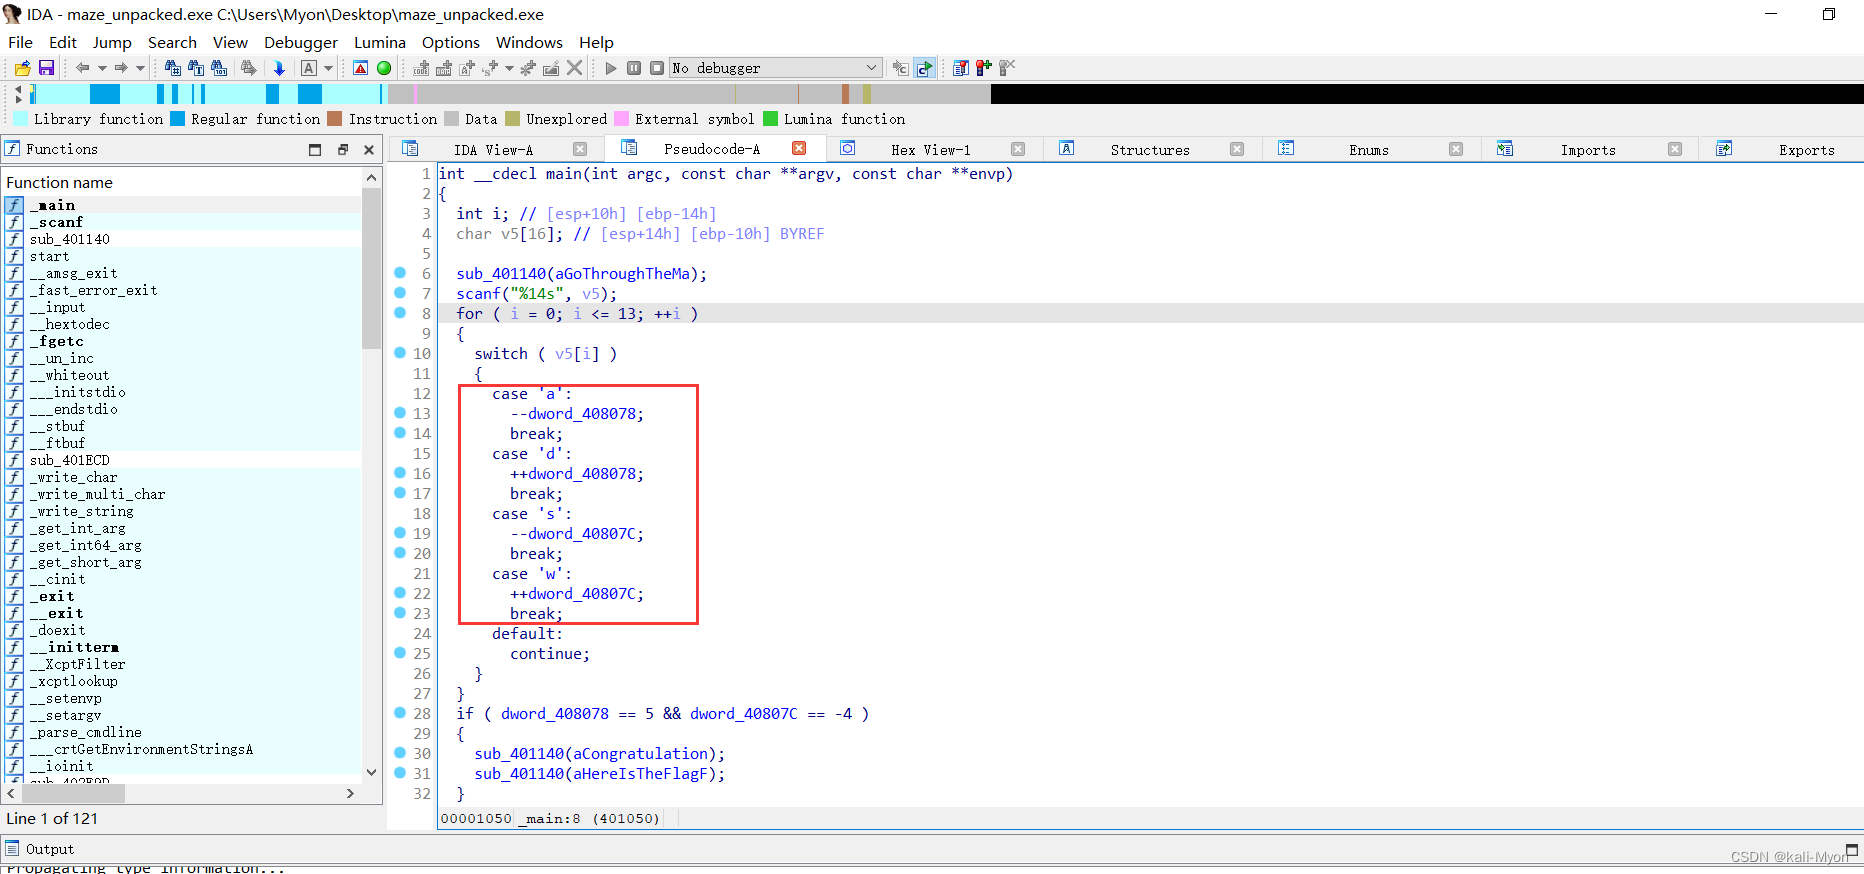
Task: Start the process with the play button
Action: 611,68
